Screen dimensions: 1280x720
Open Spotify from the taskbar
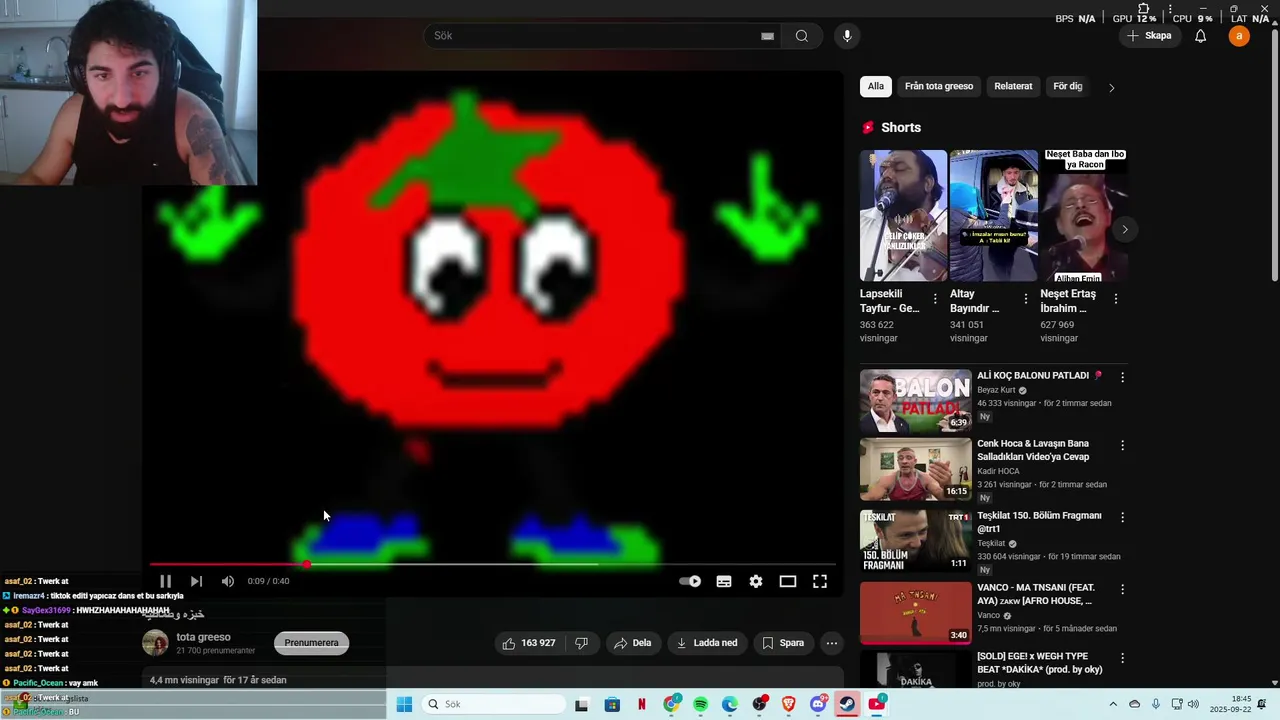pos(700,704)
